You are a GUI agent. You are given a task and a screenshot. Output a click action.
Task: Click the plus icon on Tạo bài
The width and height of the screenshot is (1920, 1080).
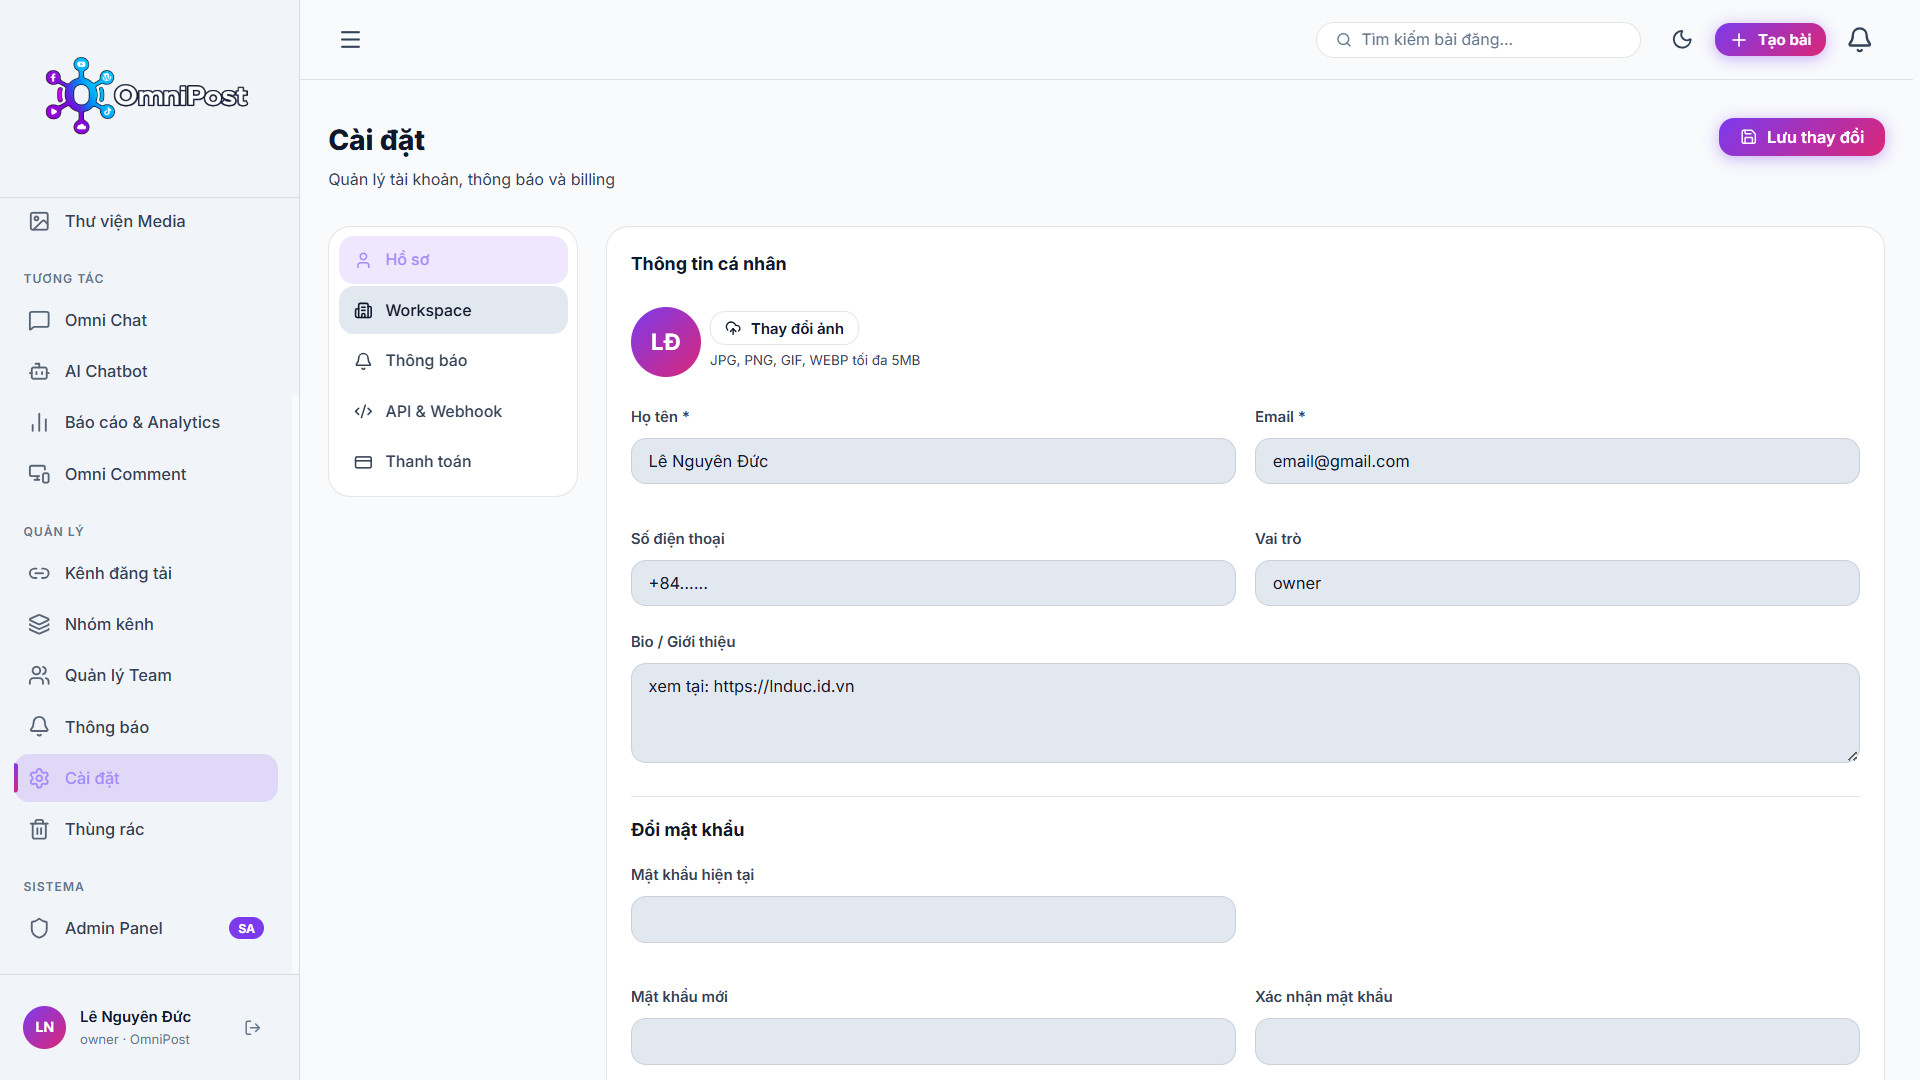pyautogui.click(x=1739, y=40)
